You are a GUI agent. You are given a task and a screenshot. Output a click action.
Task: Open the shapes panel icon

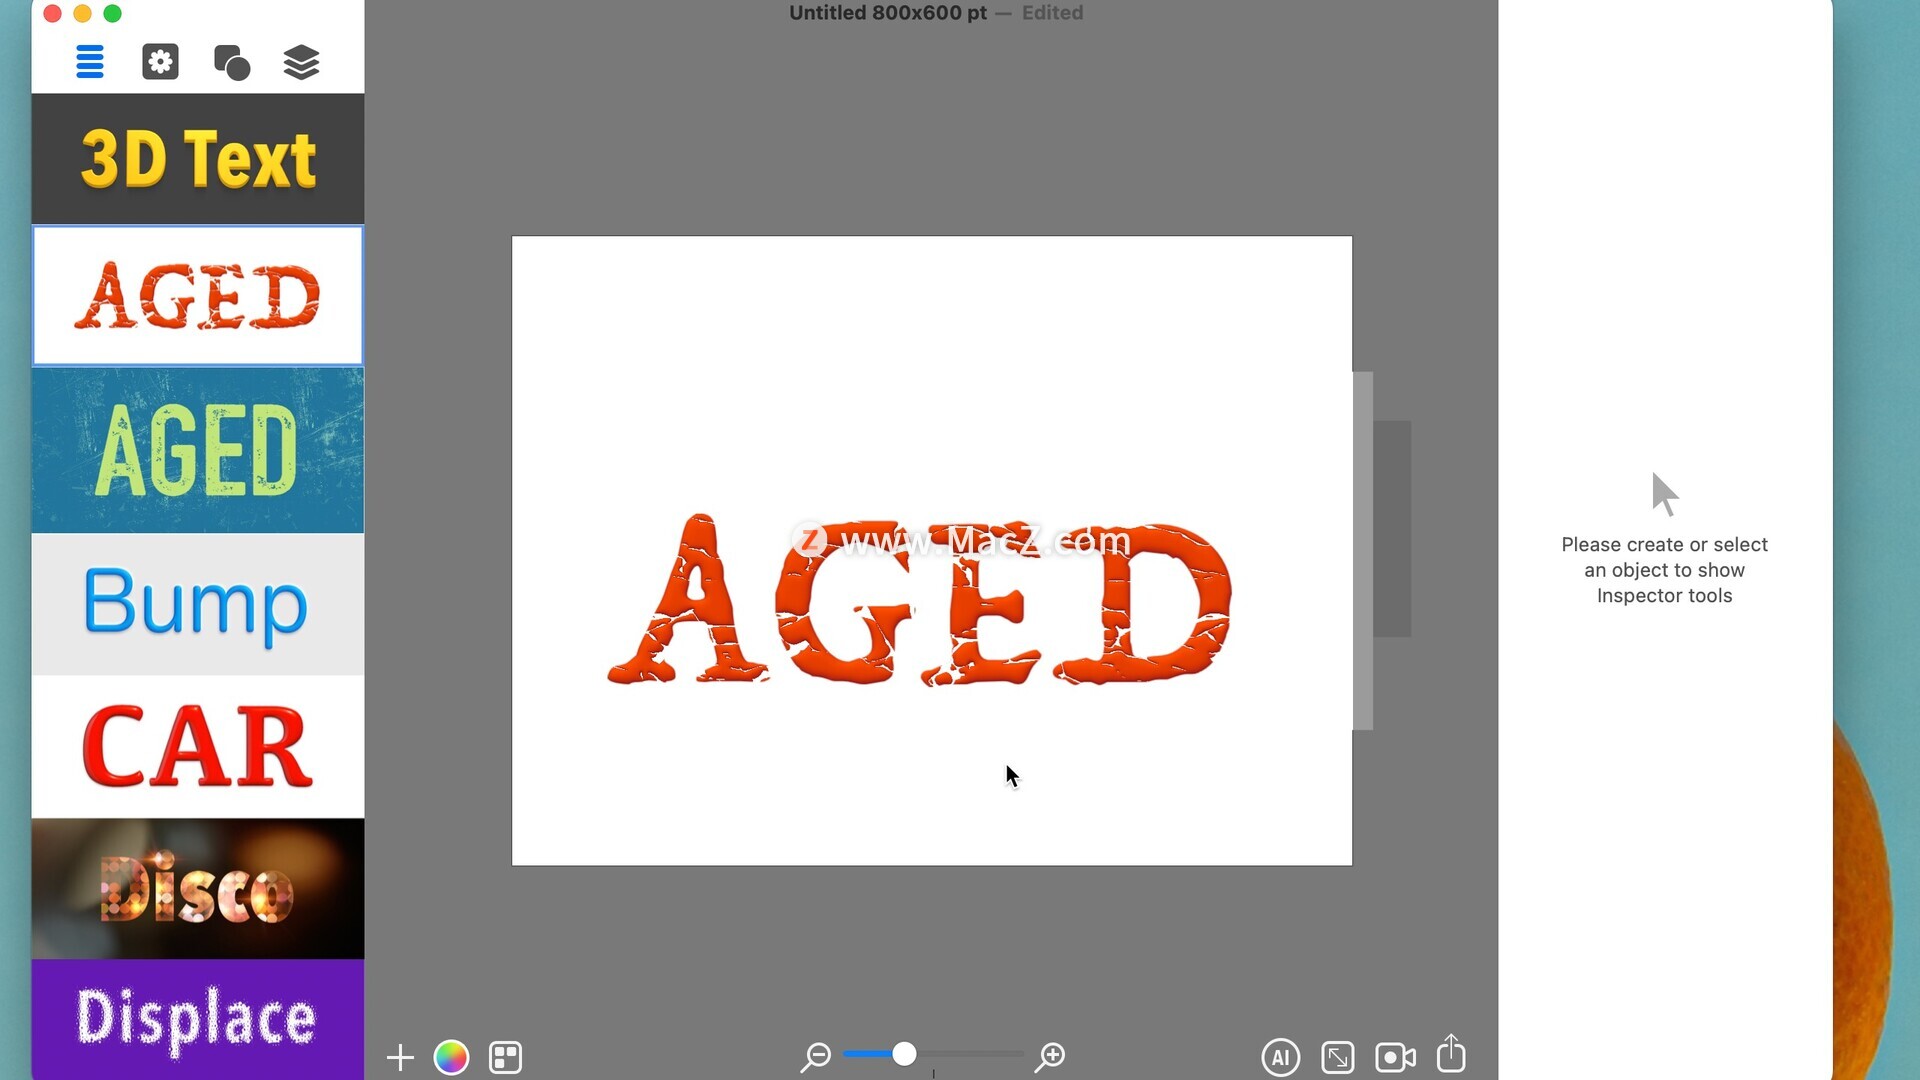232,62
